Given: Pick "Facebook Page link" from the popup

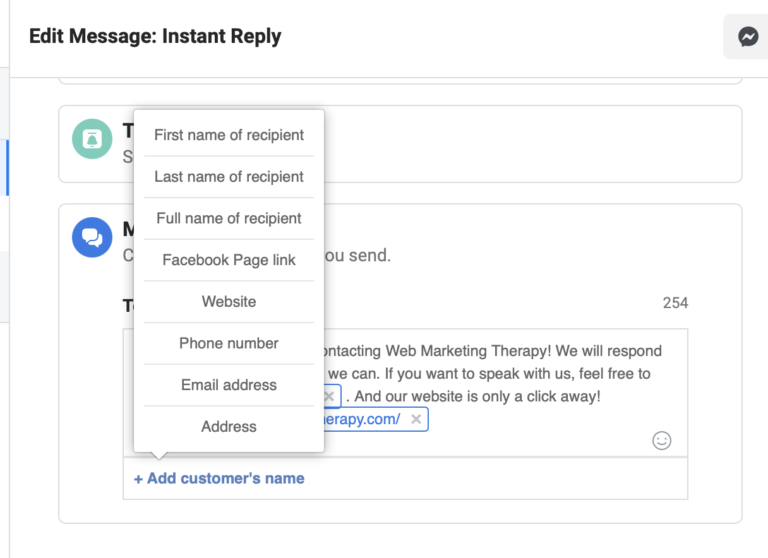Looking at the screenshot, I should coord(229,260).
